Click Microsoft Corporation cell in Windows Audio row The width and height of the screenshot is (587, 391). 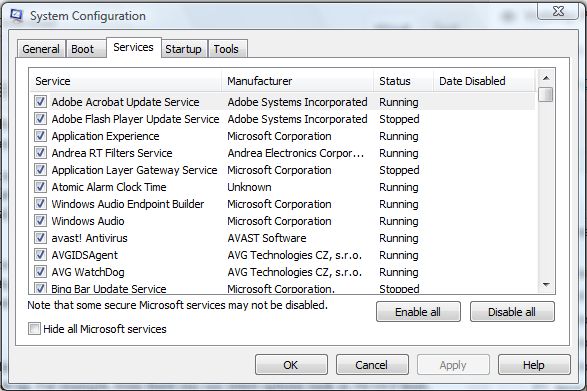(279, 221)
